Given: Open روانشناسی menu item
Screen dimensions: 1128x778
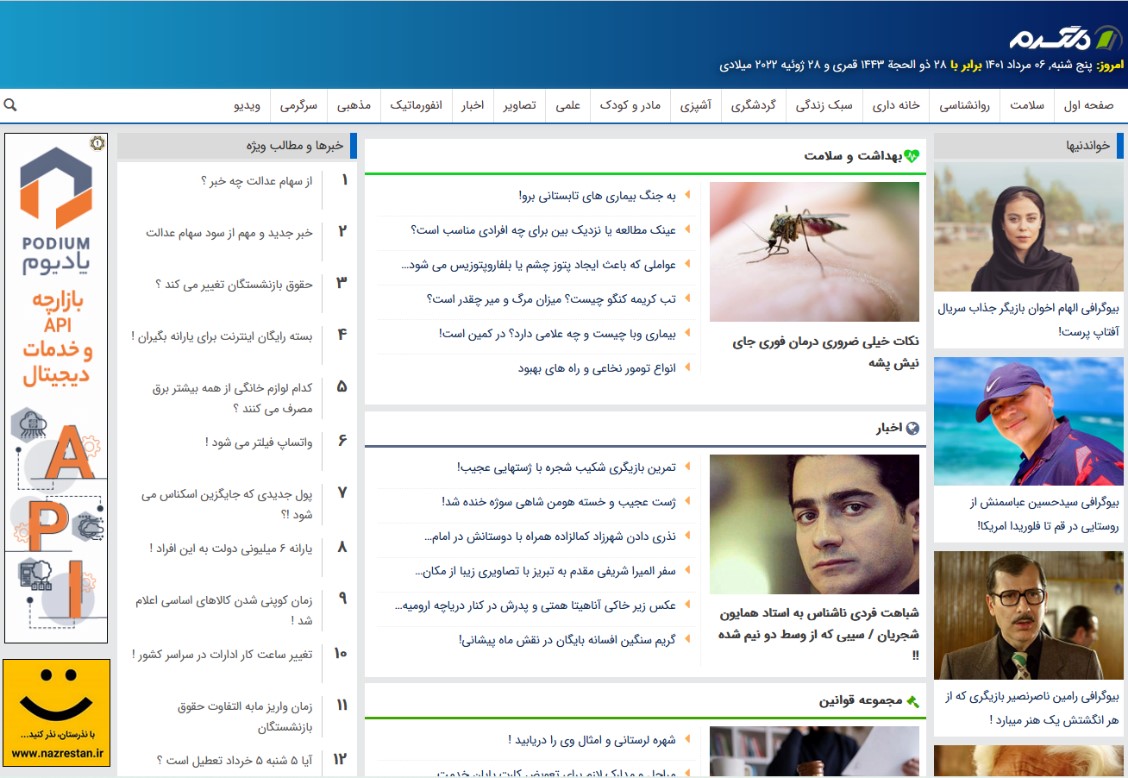Looking at the screenshot, I should (x=964, y=105).
